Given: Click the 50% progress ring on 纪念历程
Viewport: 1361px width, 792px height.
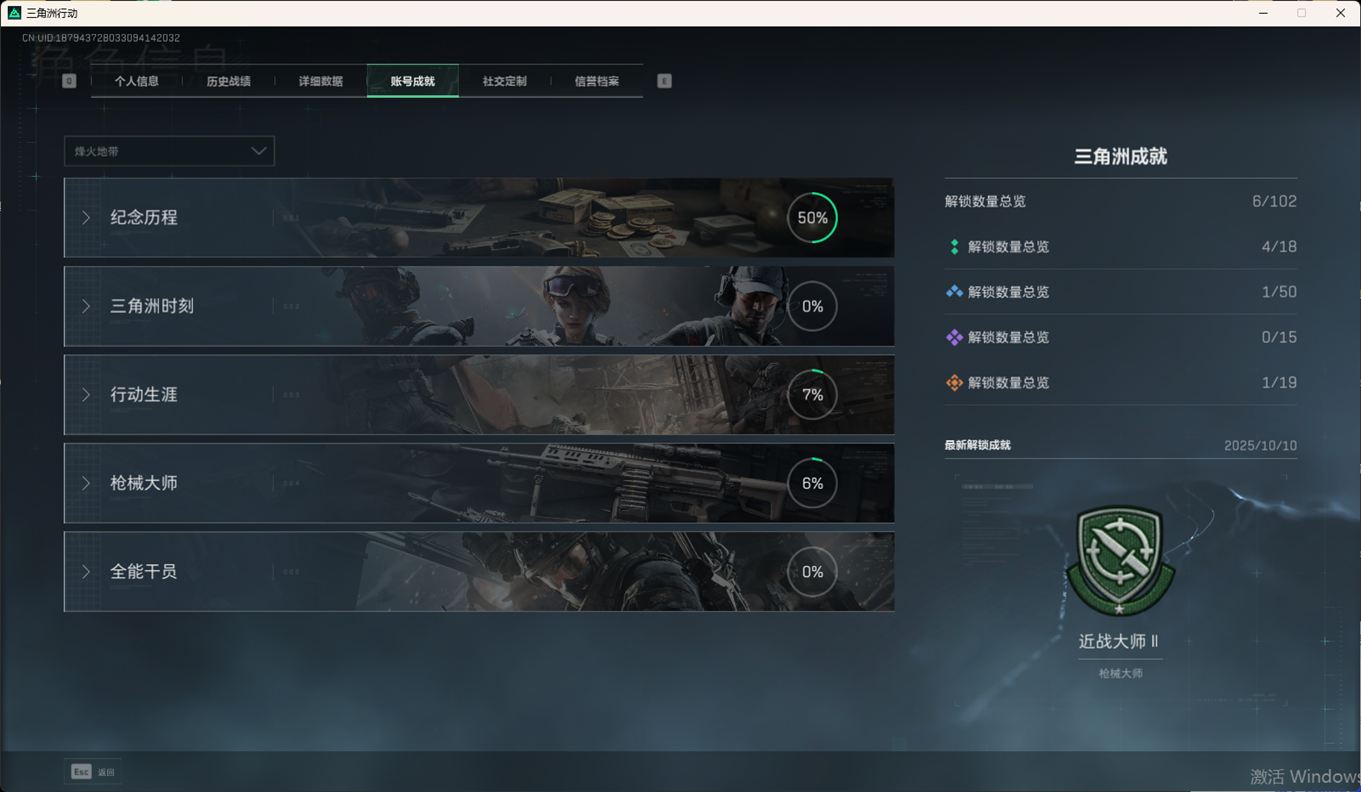Looking at the screenshot, I should [812, 218].
